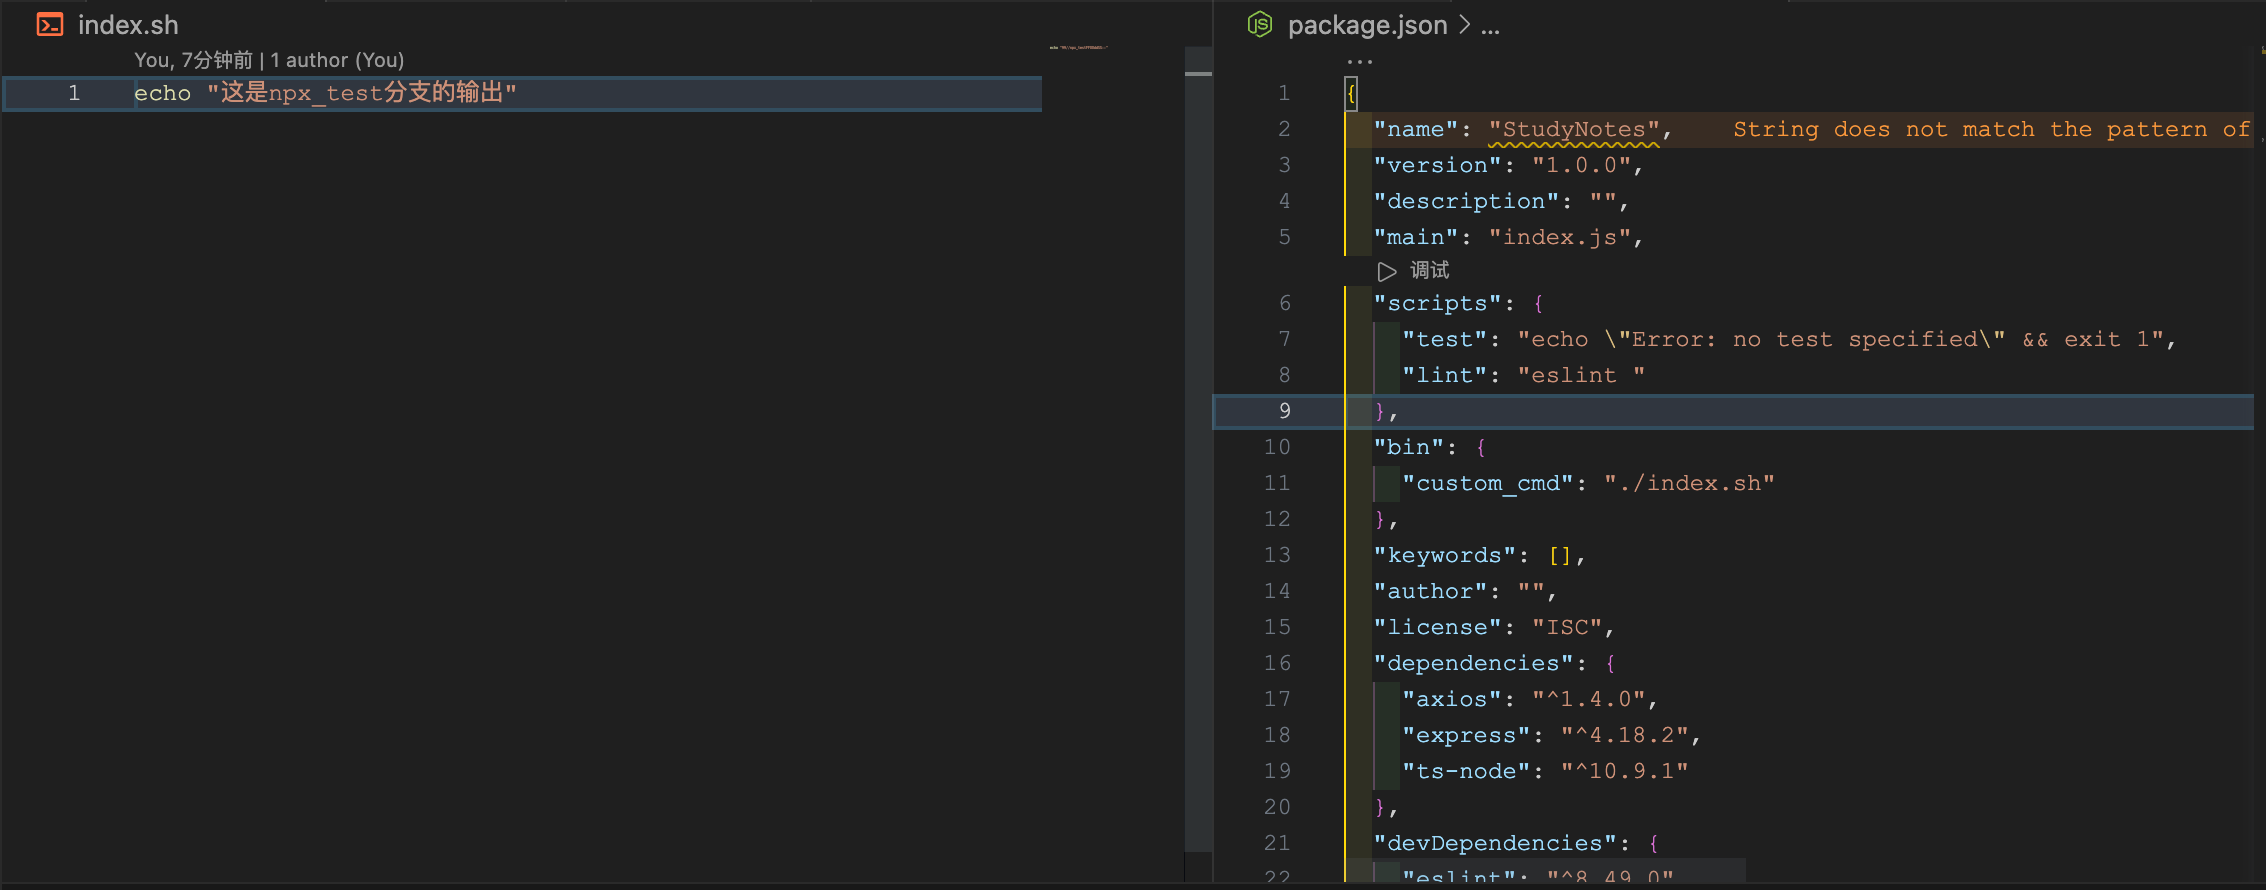Image resolution: width=2266 pixels, height=890 pixels.
Task: Click the closing brace on line 9
Action: tap(1380, 411)
